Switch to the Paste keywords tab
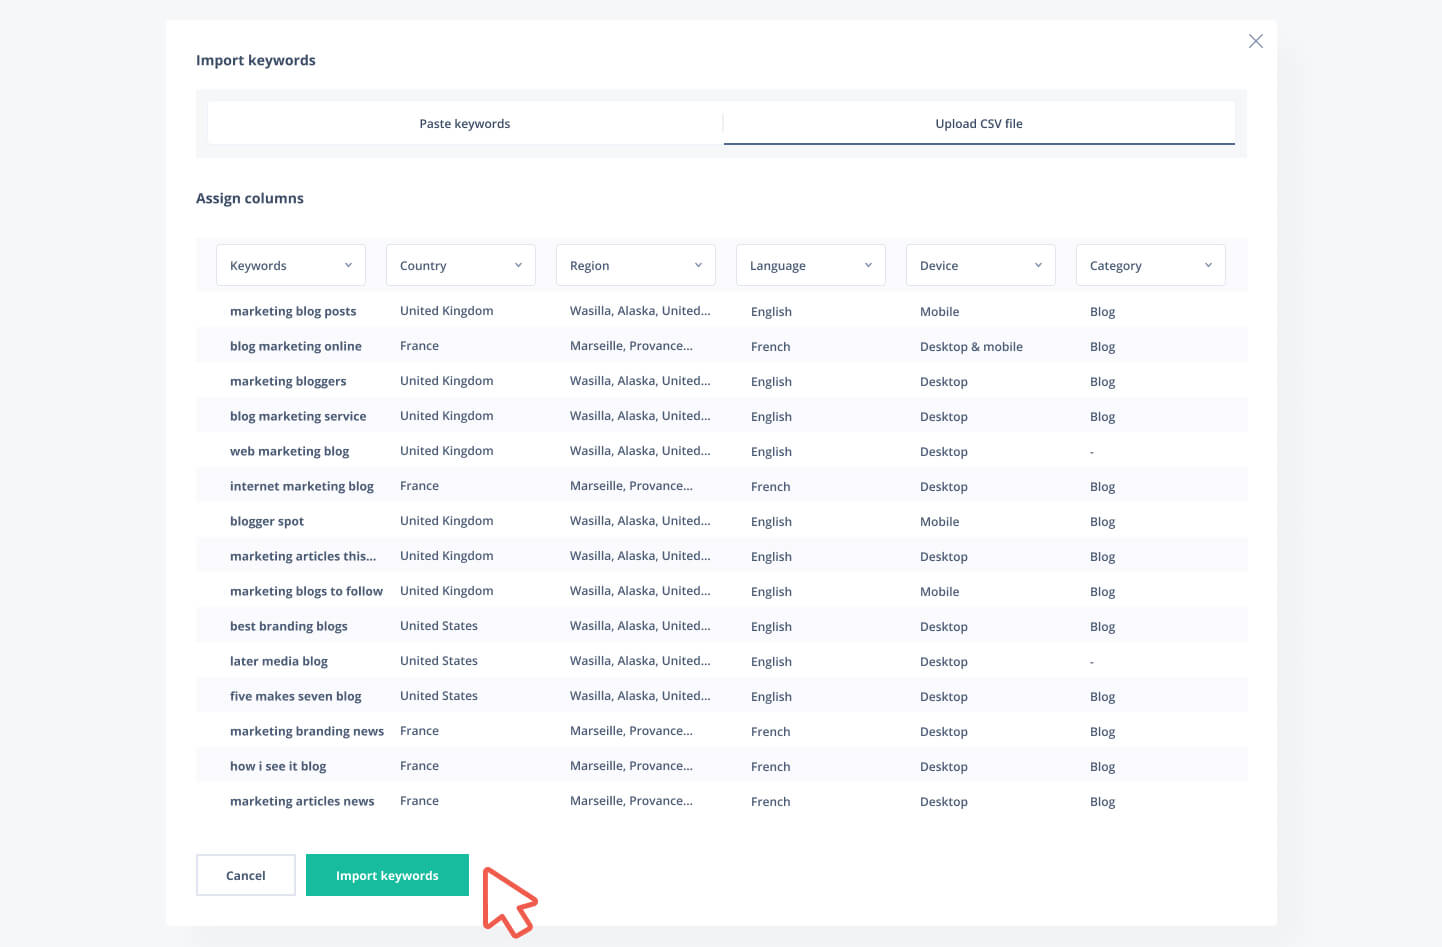 pyautogui.click(x=464, y=124)
